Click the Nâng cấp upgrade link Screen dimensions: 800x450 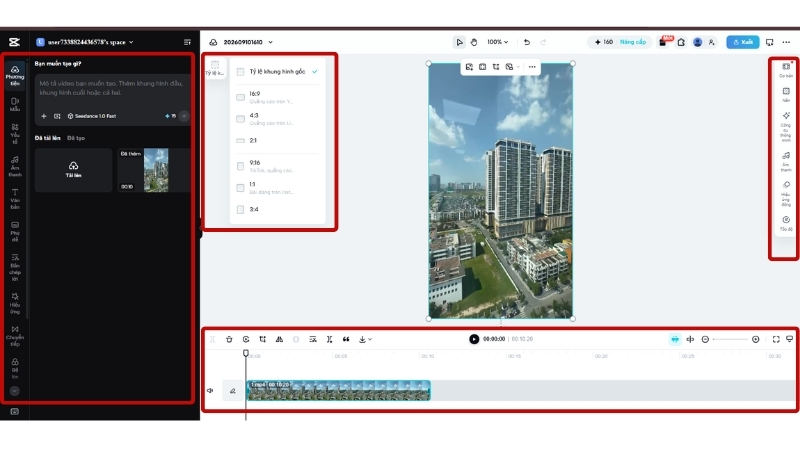(633, 42)
